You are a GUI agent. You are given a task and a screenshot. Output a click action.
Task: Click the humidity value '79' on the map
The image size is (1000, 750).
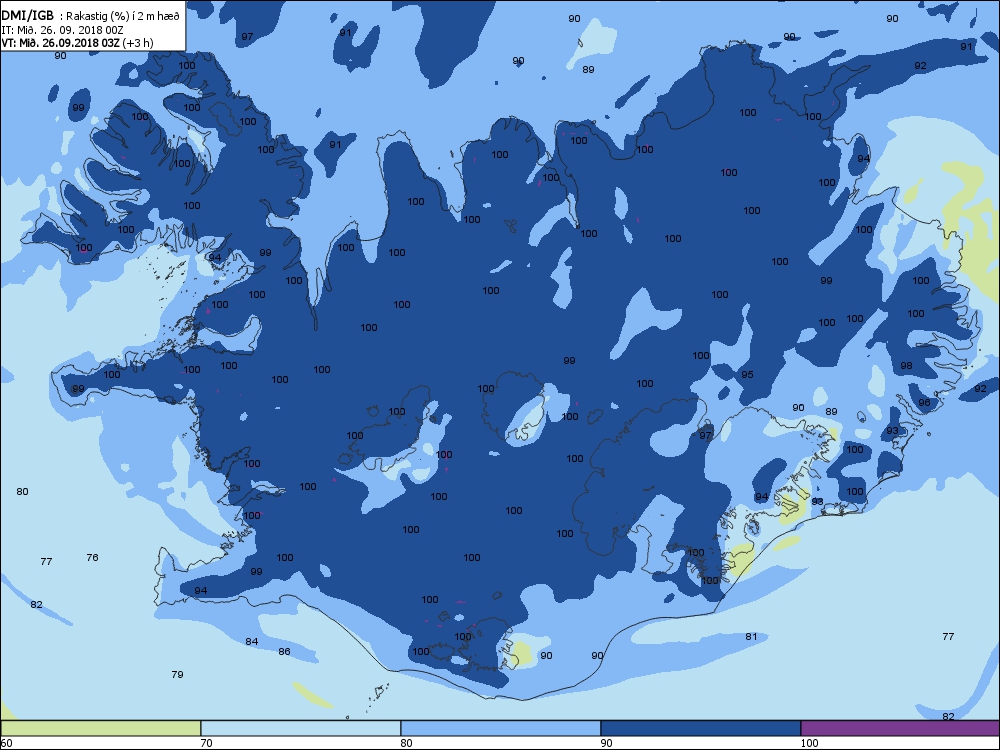pos(178,675)
